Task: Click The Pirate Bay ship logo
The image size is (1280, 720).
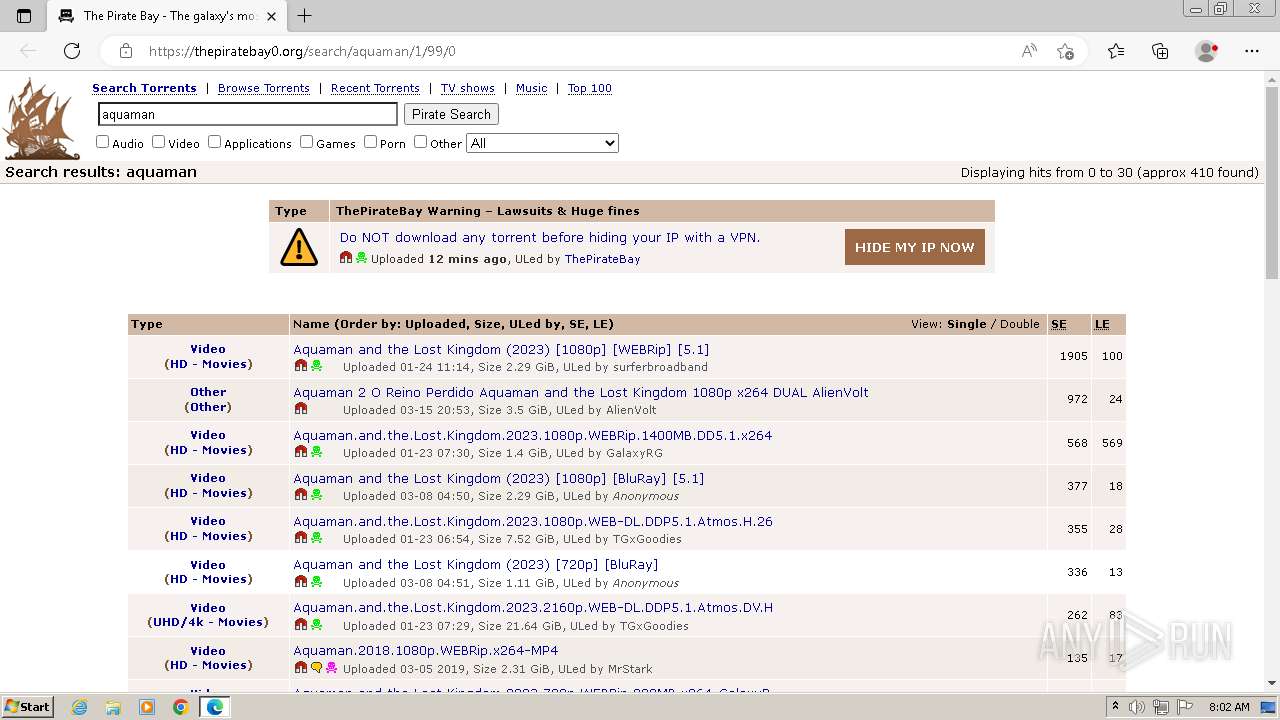Action: point(41,119)
